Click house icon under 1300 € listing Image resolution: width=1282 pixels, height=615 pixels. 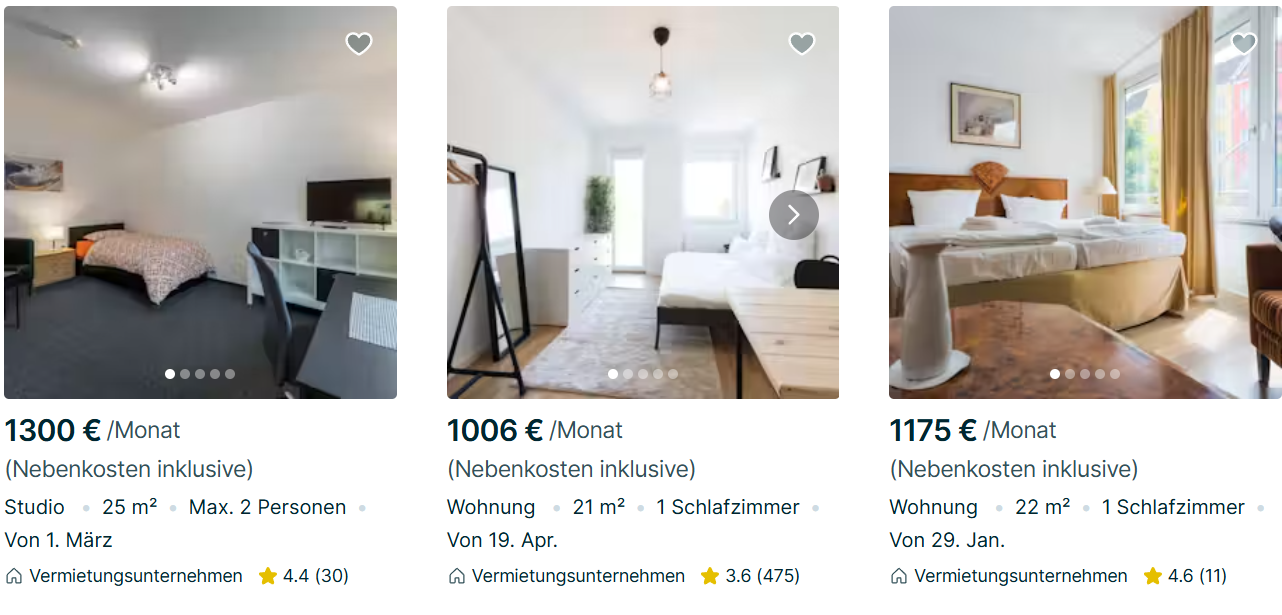click(x=14, y=576)
